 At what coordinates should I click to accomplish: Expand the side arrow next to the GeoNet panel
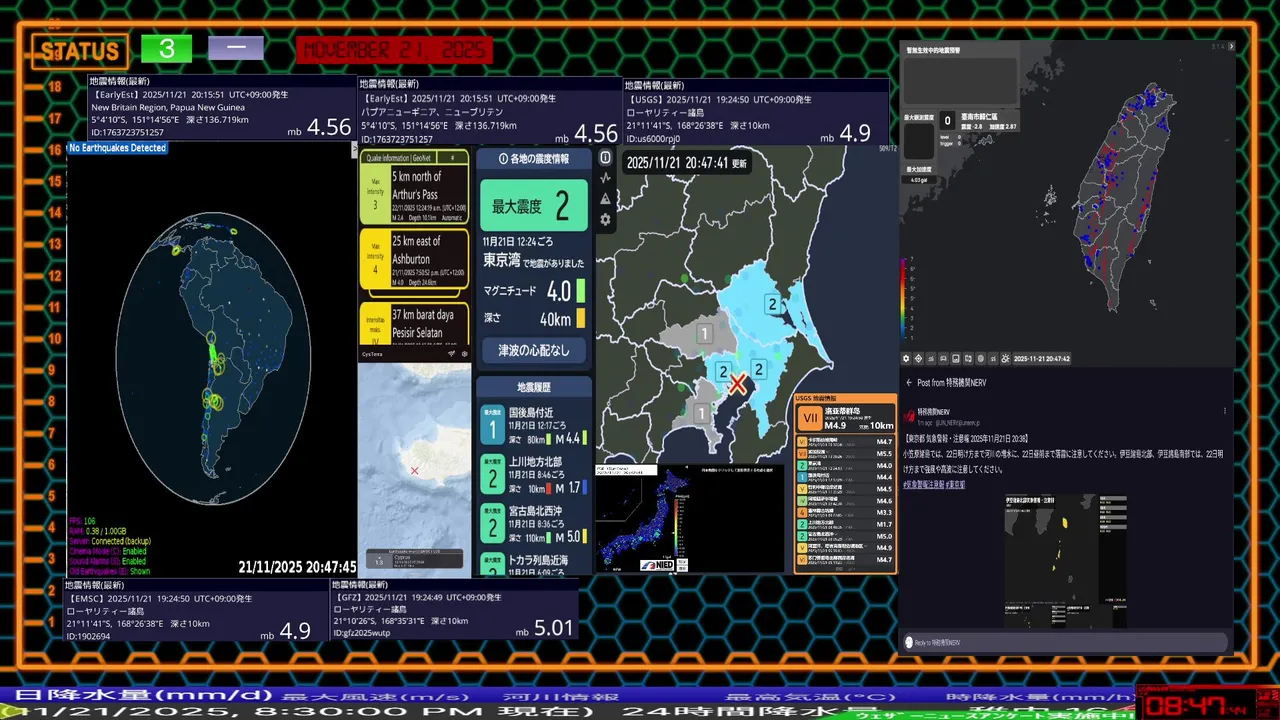coord(354,150)
